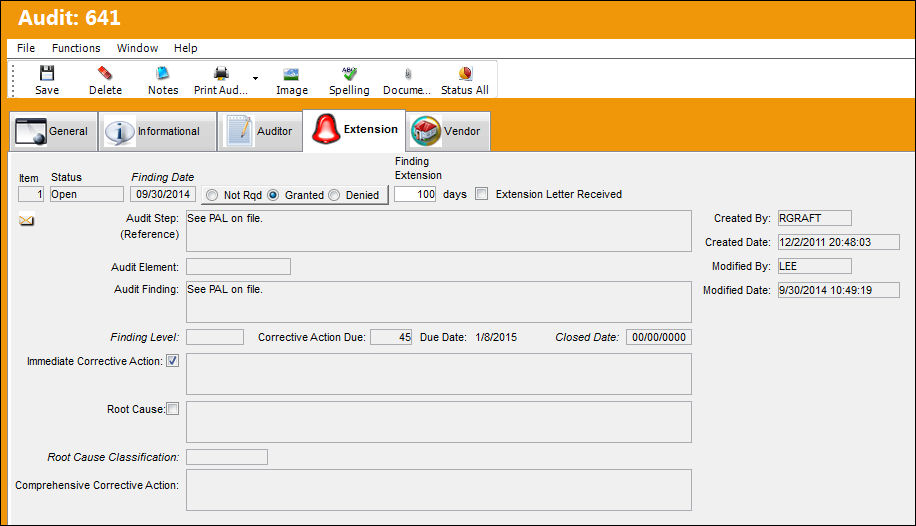Click the Print Audit printer icon
This screenshot has height=526, width=916.
pos(221,73)
